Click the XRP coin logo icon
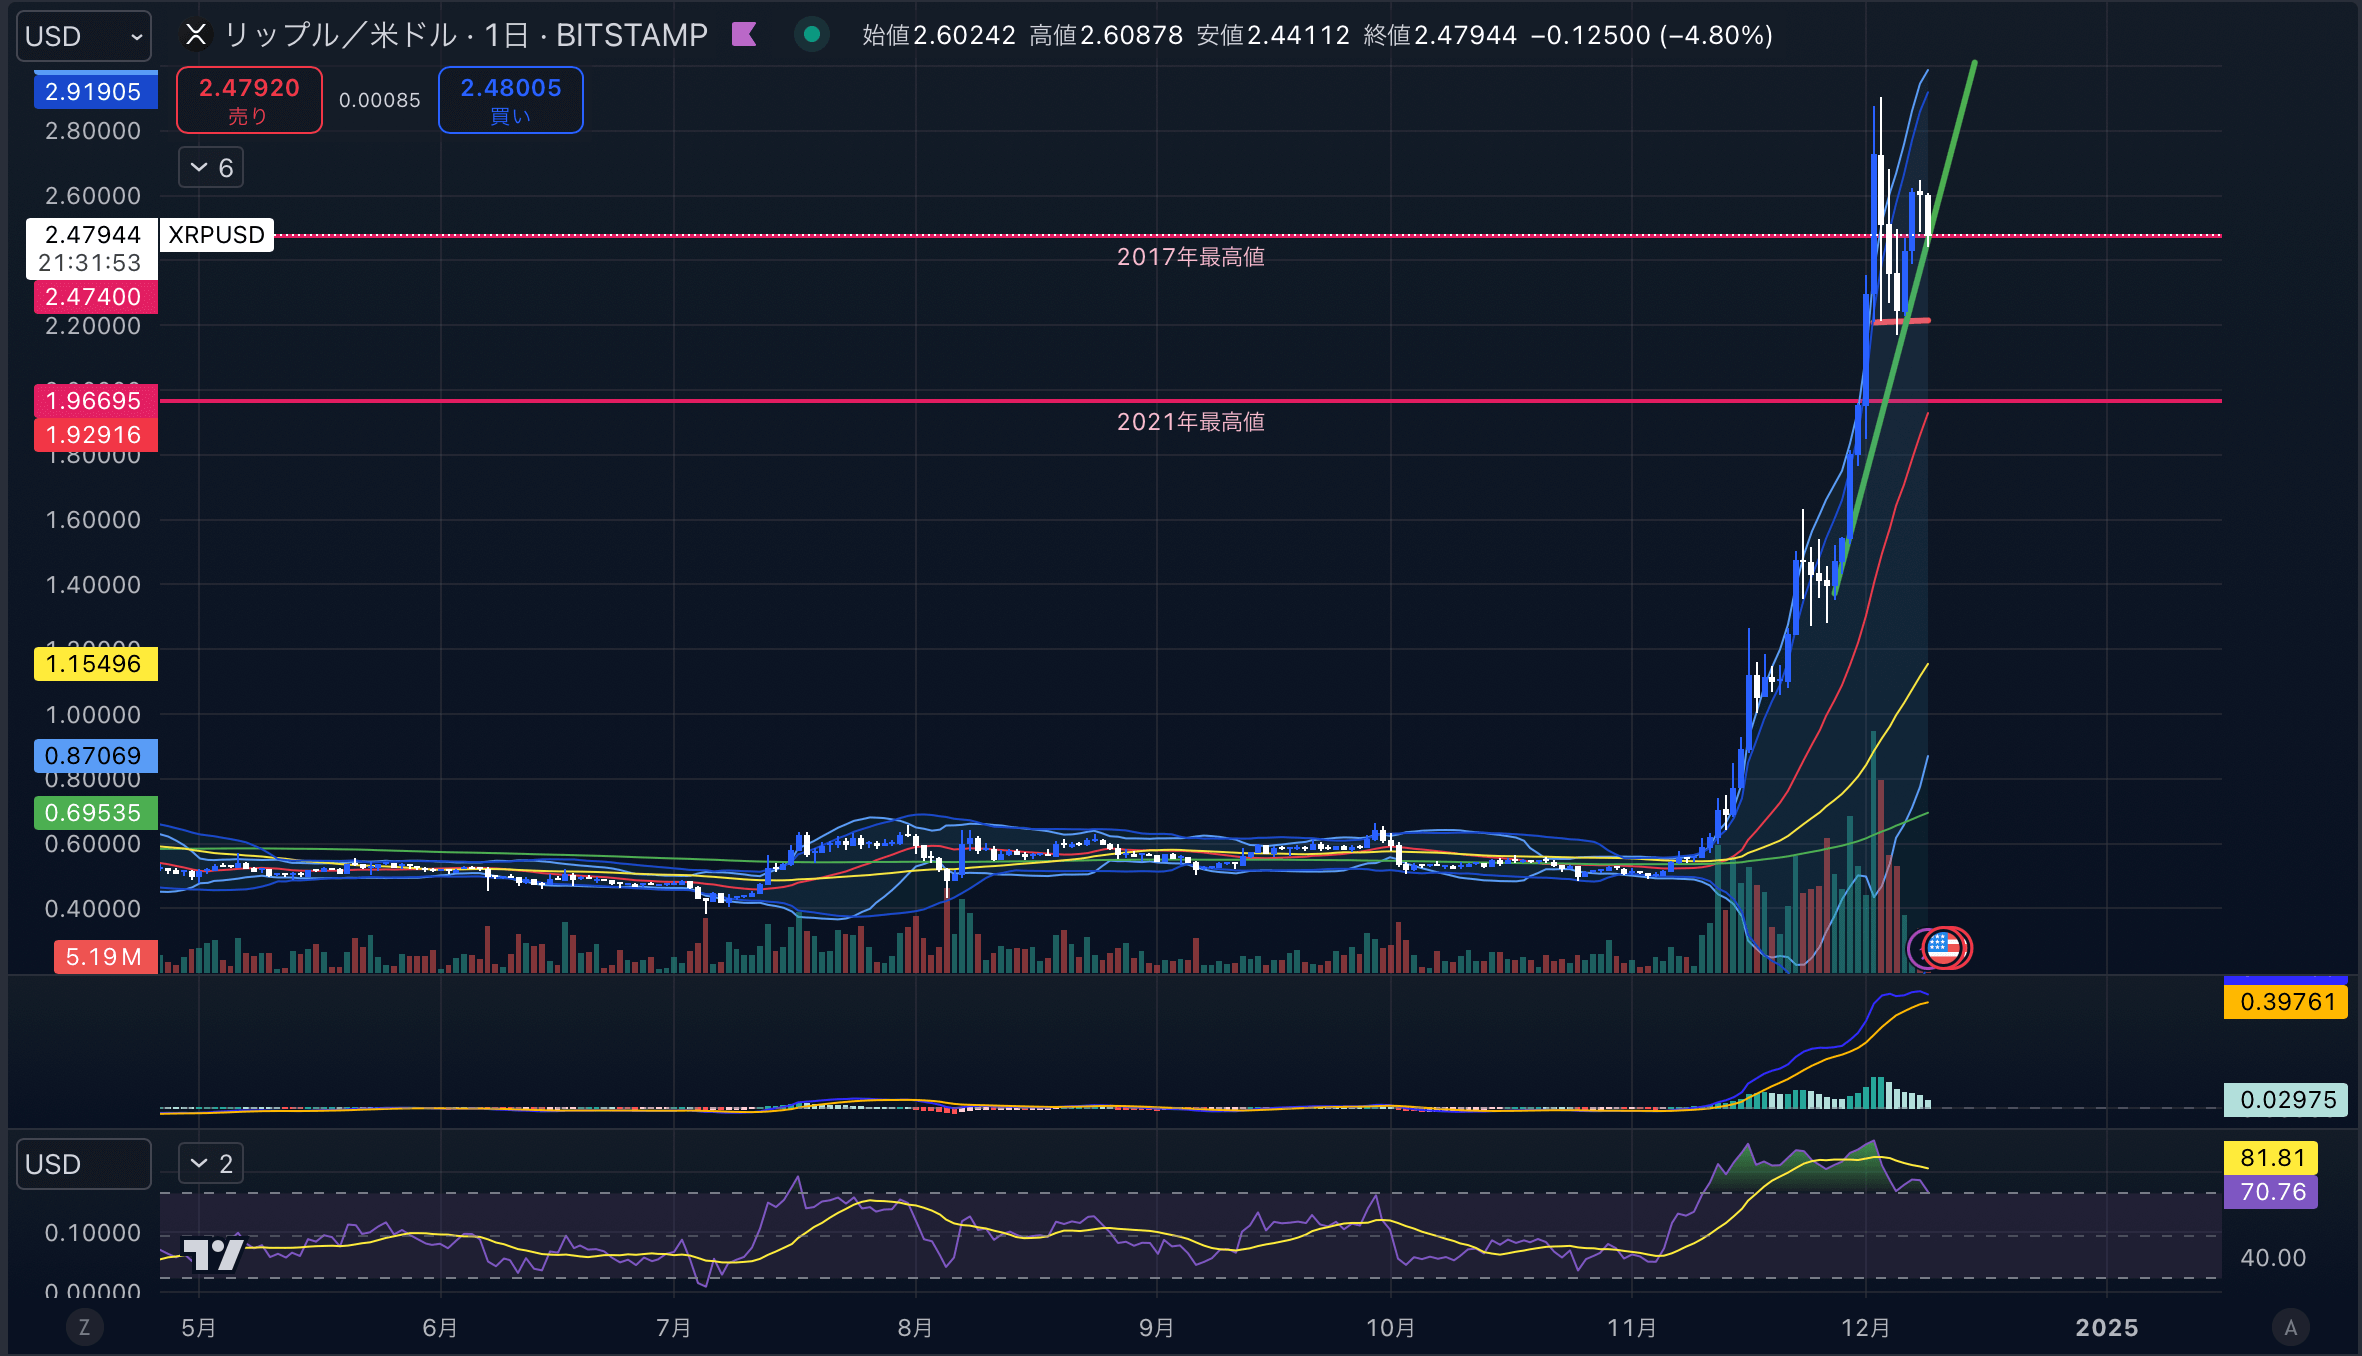 click(196, 35)
